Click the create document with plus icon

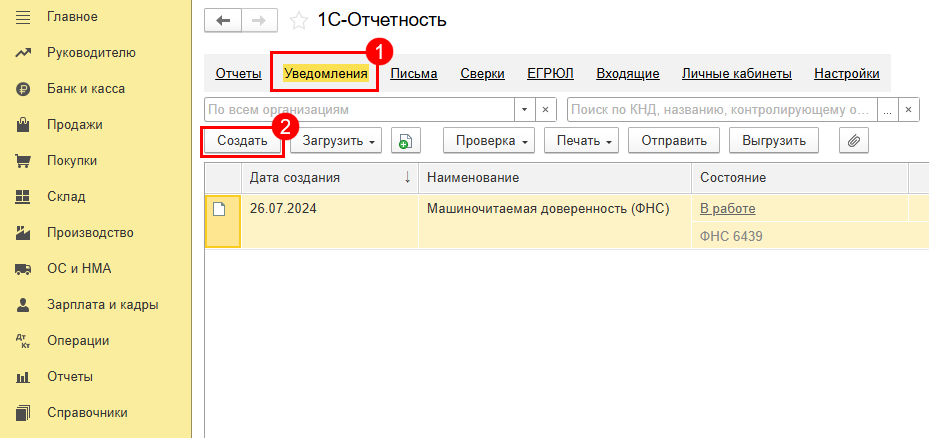point(405,141)
